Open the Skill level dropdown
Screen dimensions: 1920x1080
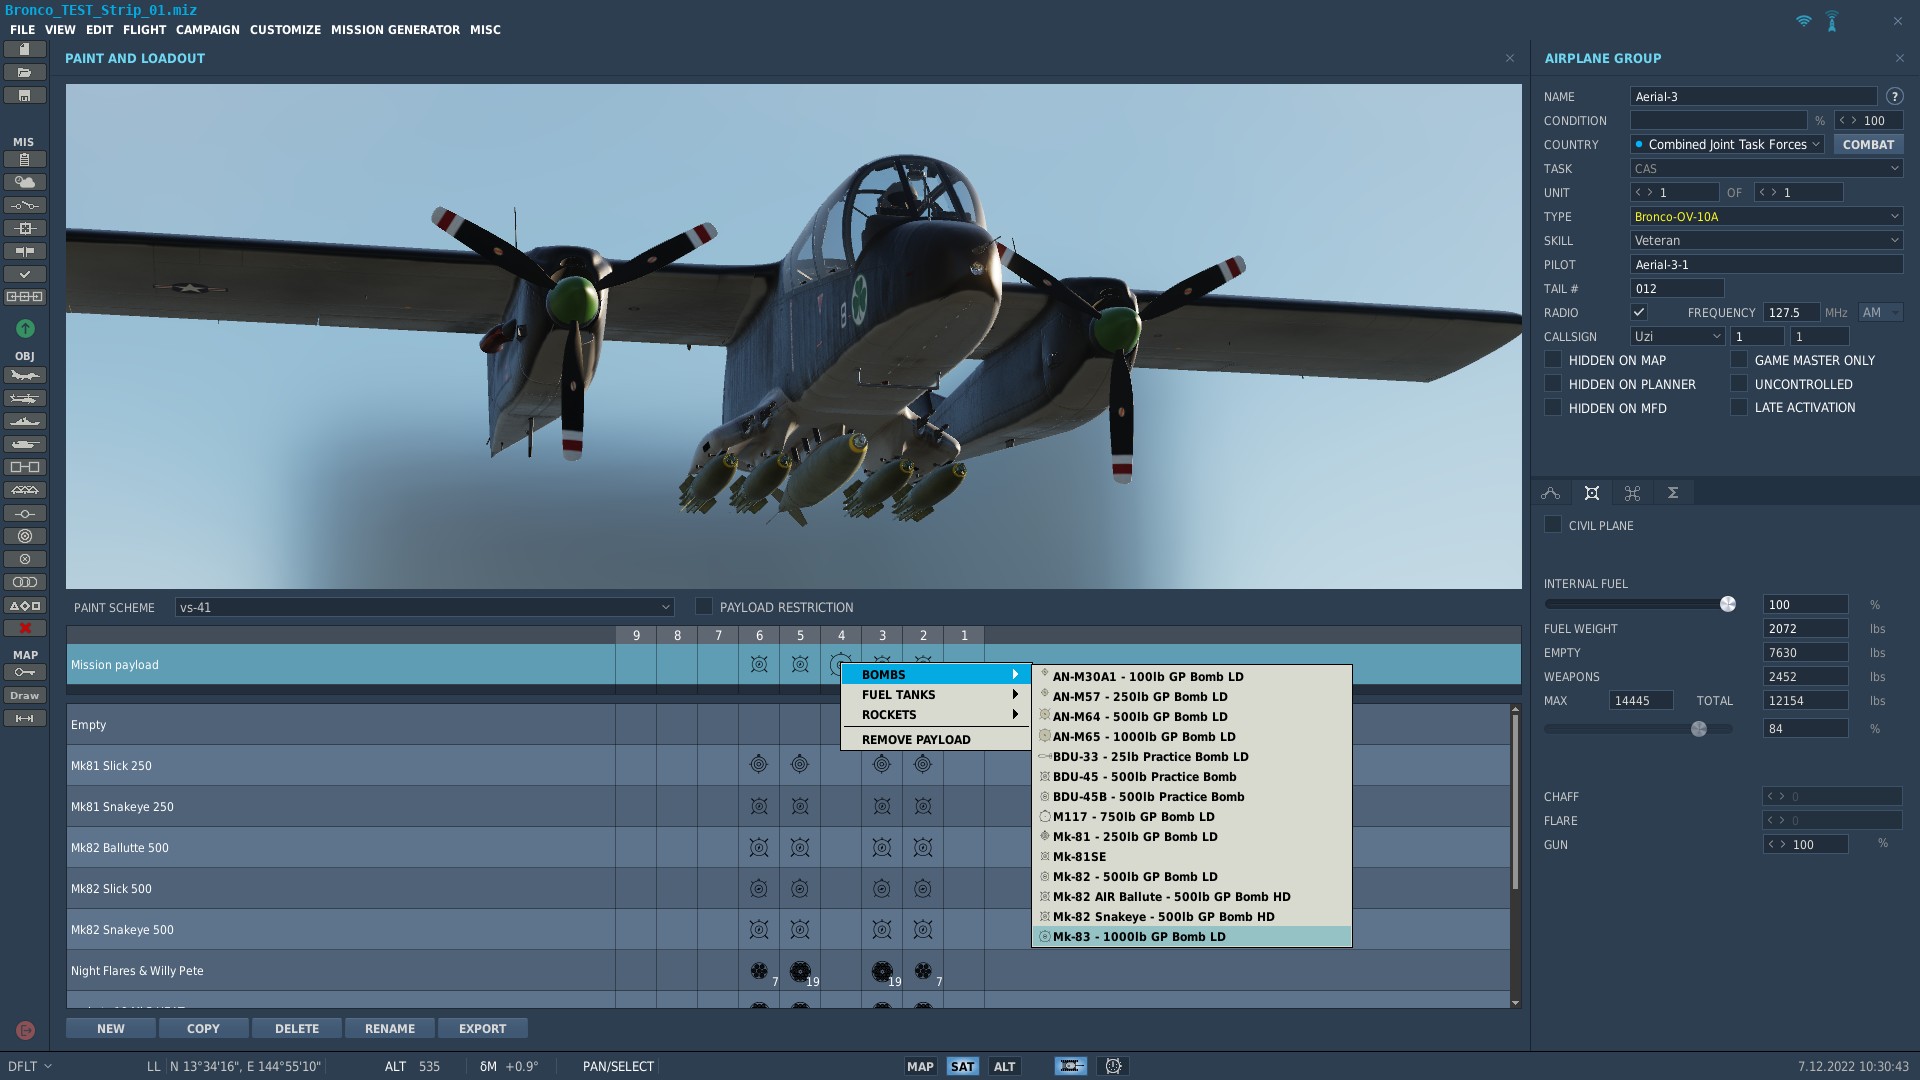(x=1766, y=241)
